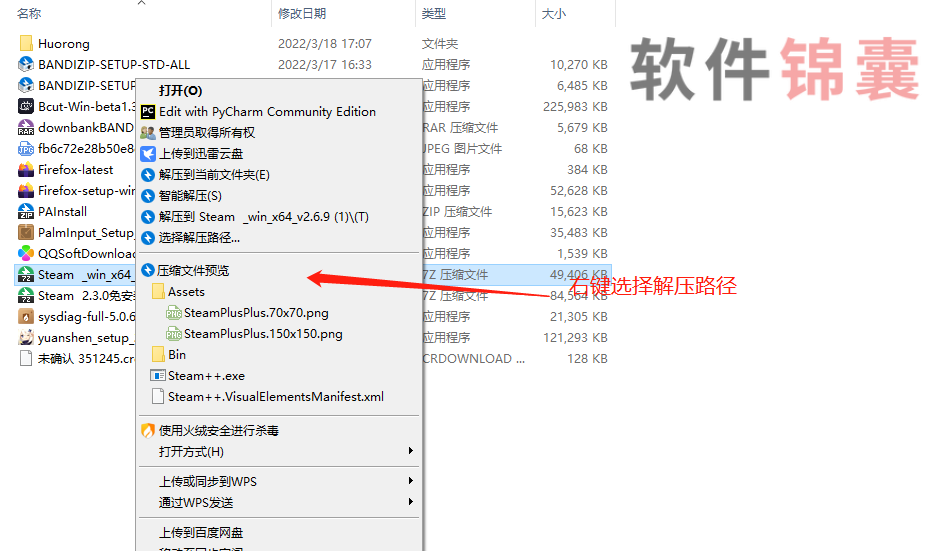Click date 2022/3/17 16:33
Screen dimensions: 945x551
[x=325, y=65]
